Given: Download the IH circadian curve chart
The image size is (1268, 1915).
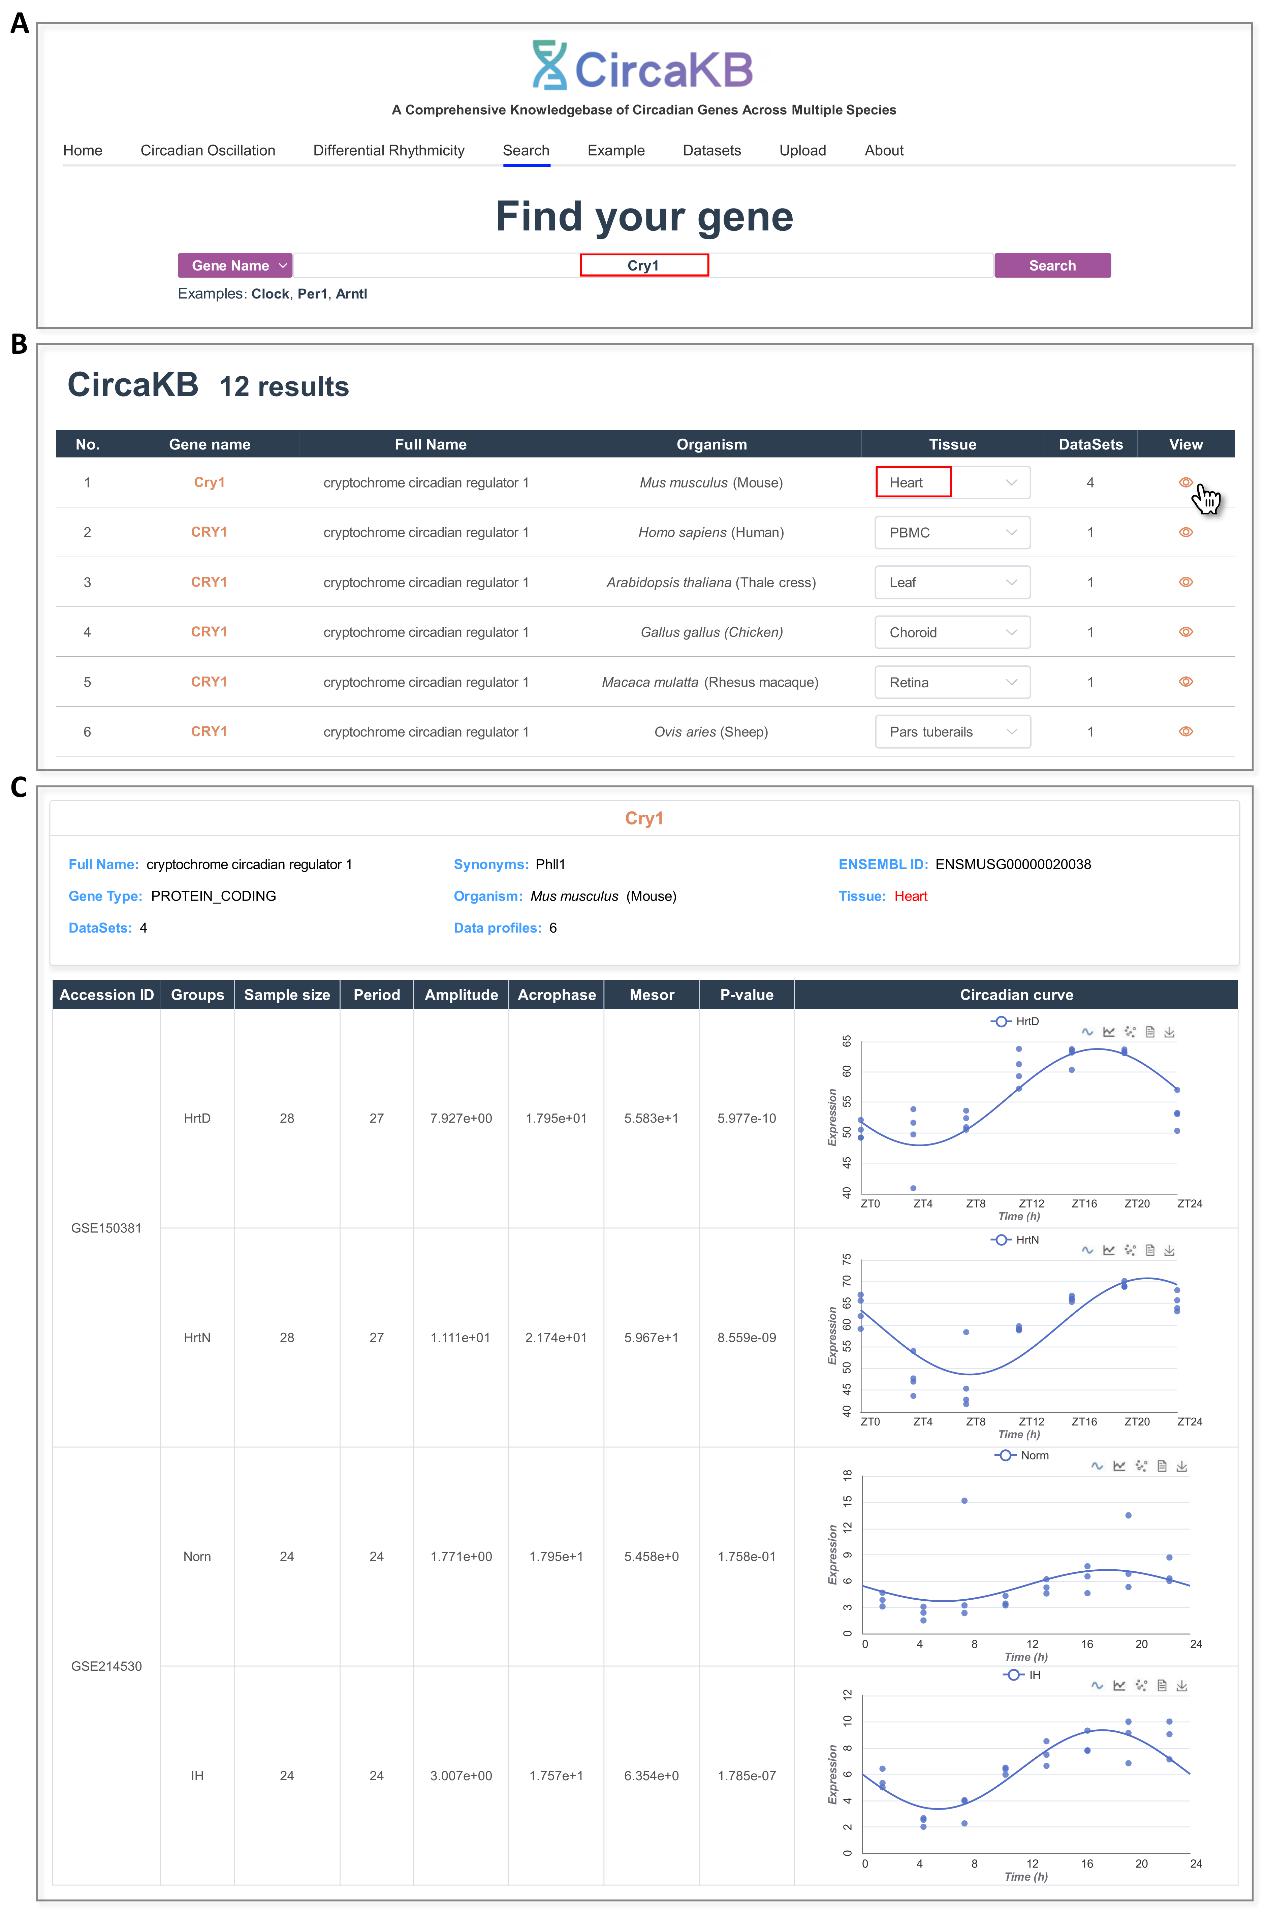Looking at the screenshot, I should pos(1181,1686).
